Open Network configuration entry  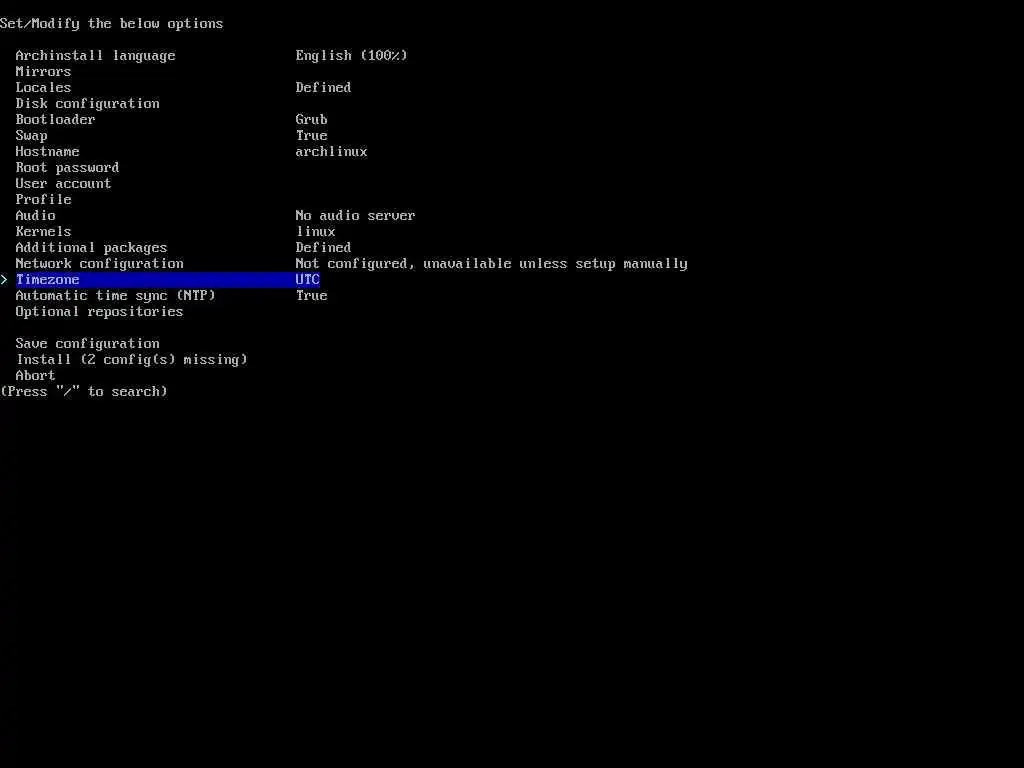99,264
